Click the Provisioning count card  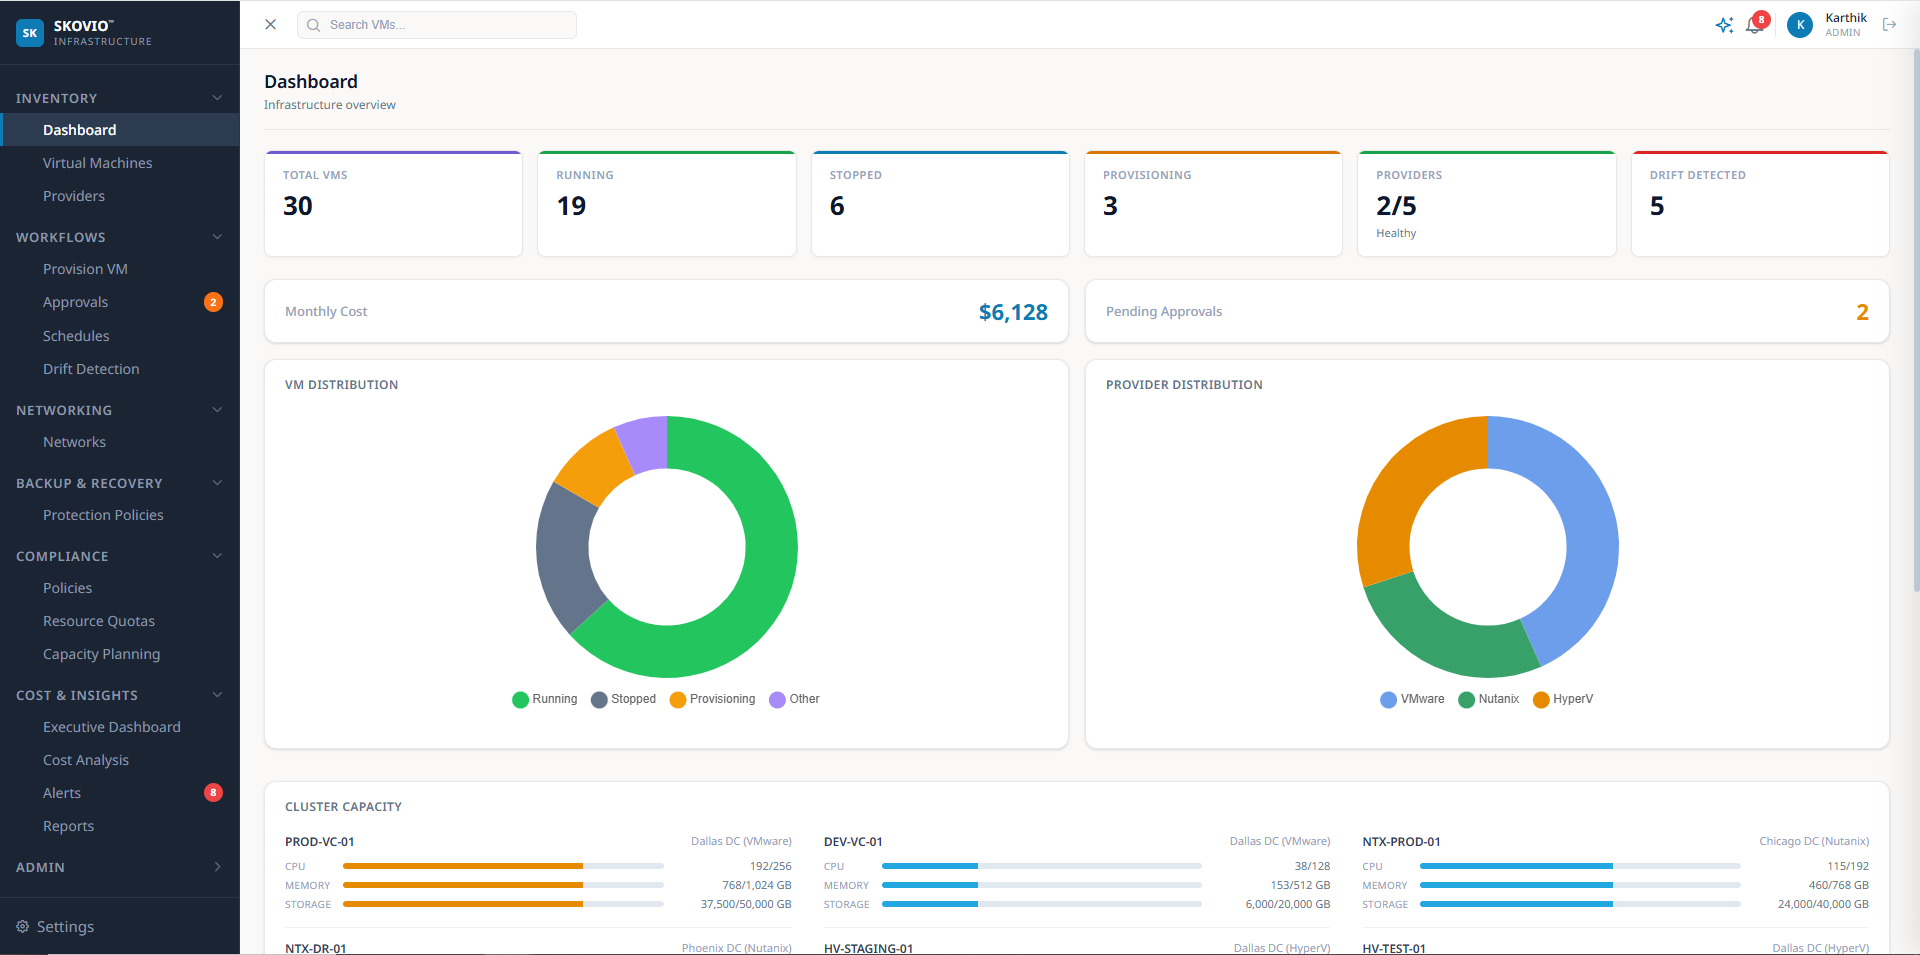tap(1213, 204)
